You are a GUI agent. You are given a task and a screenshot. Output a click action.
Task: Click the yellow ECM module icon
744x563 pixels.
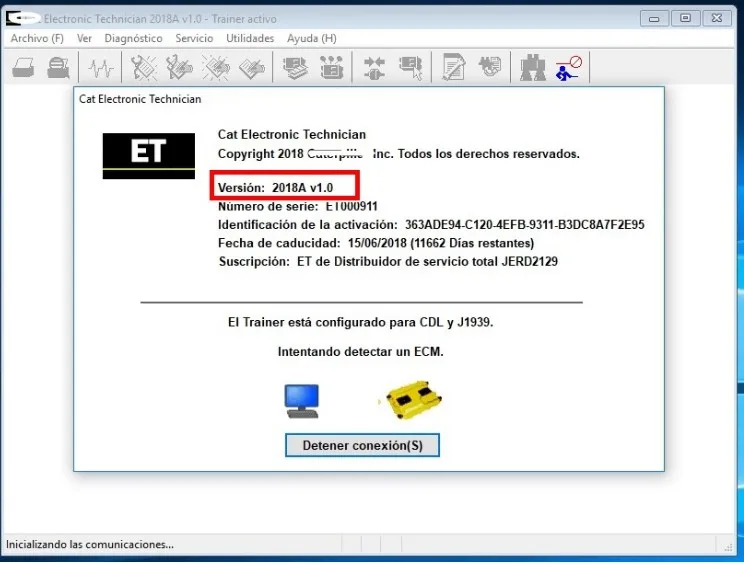click(414, 400)
